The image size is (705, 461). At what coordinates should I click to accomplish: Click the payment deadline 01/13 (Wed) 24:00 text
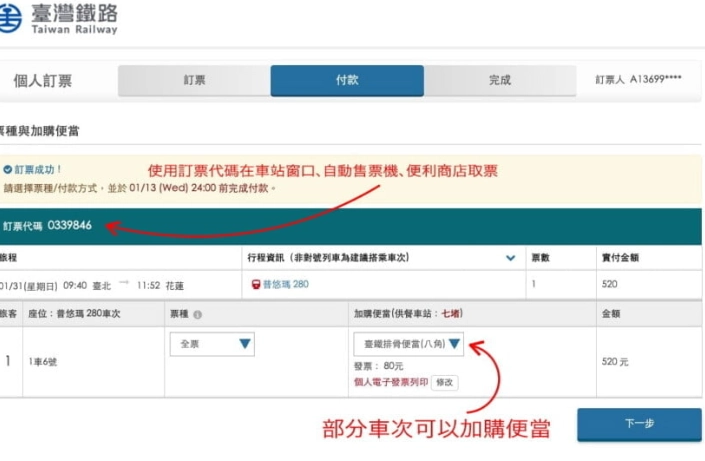pos(173,188)
